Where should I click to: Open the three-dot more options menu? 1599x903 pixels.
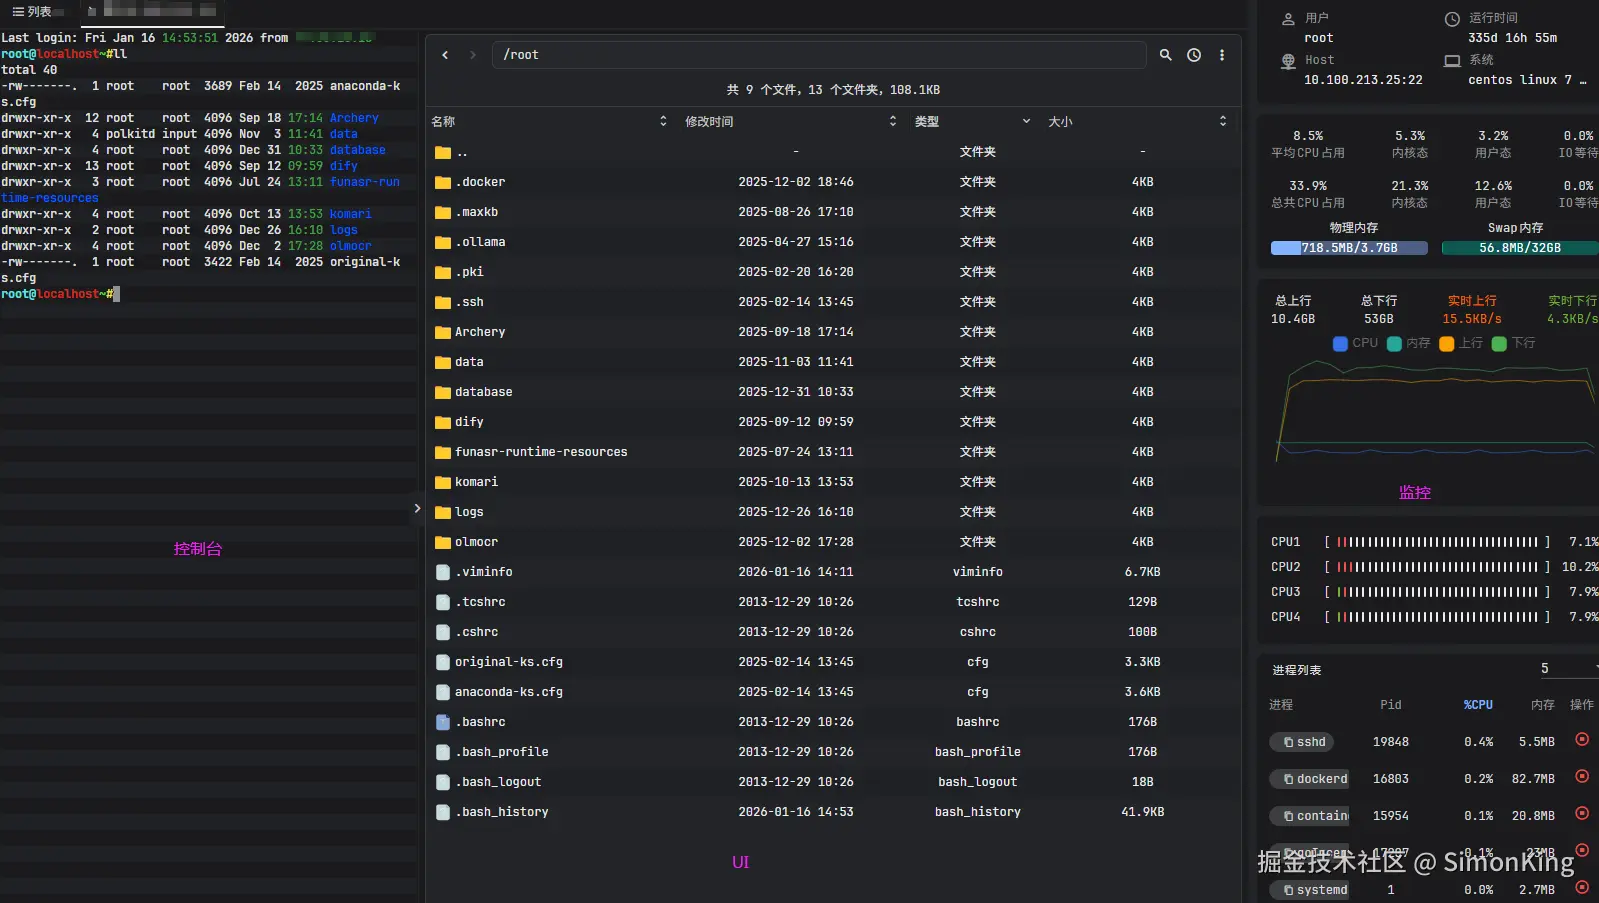[x=1222, y=55]
